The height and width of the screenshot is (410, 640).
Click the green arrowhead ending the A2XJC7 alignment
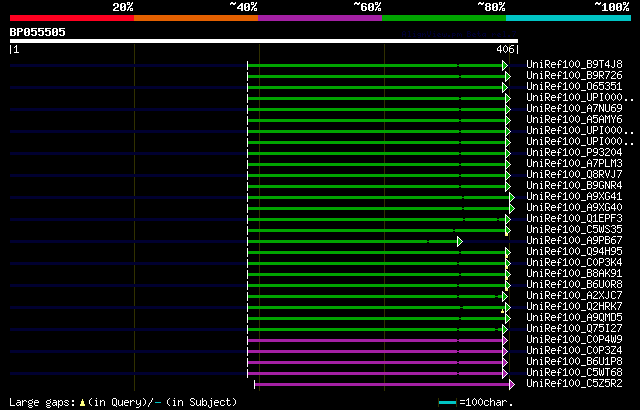505,296
